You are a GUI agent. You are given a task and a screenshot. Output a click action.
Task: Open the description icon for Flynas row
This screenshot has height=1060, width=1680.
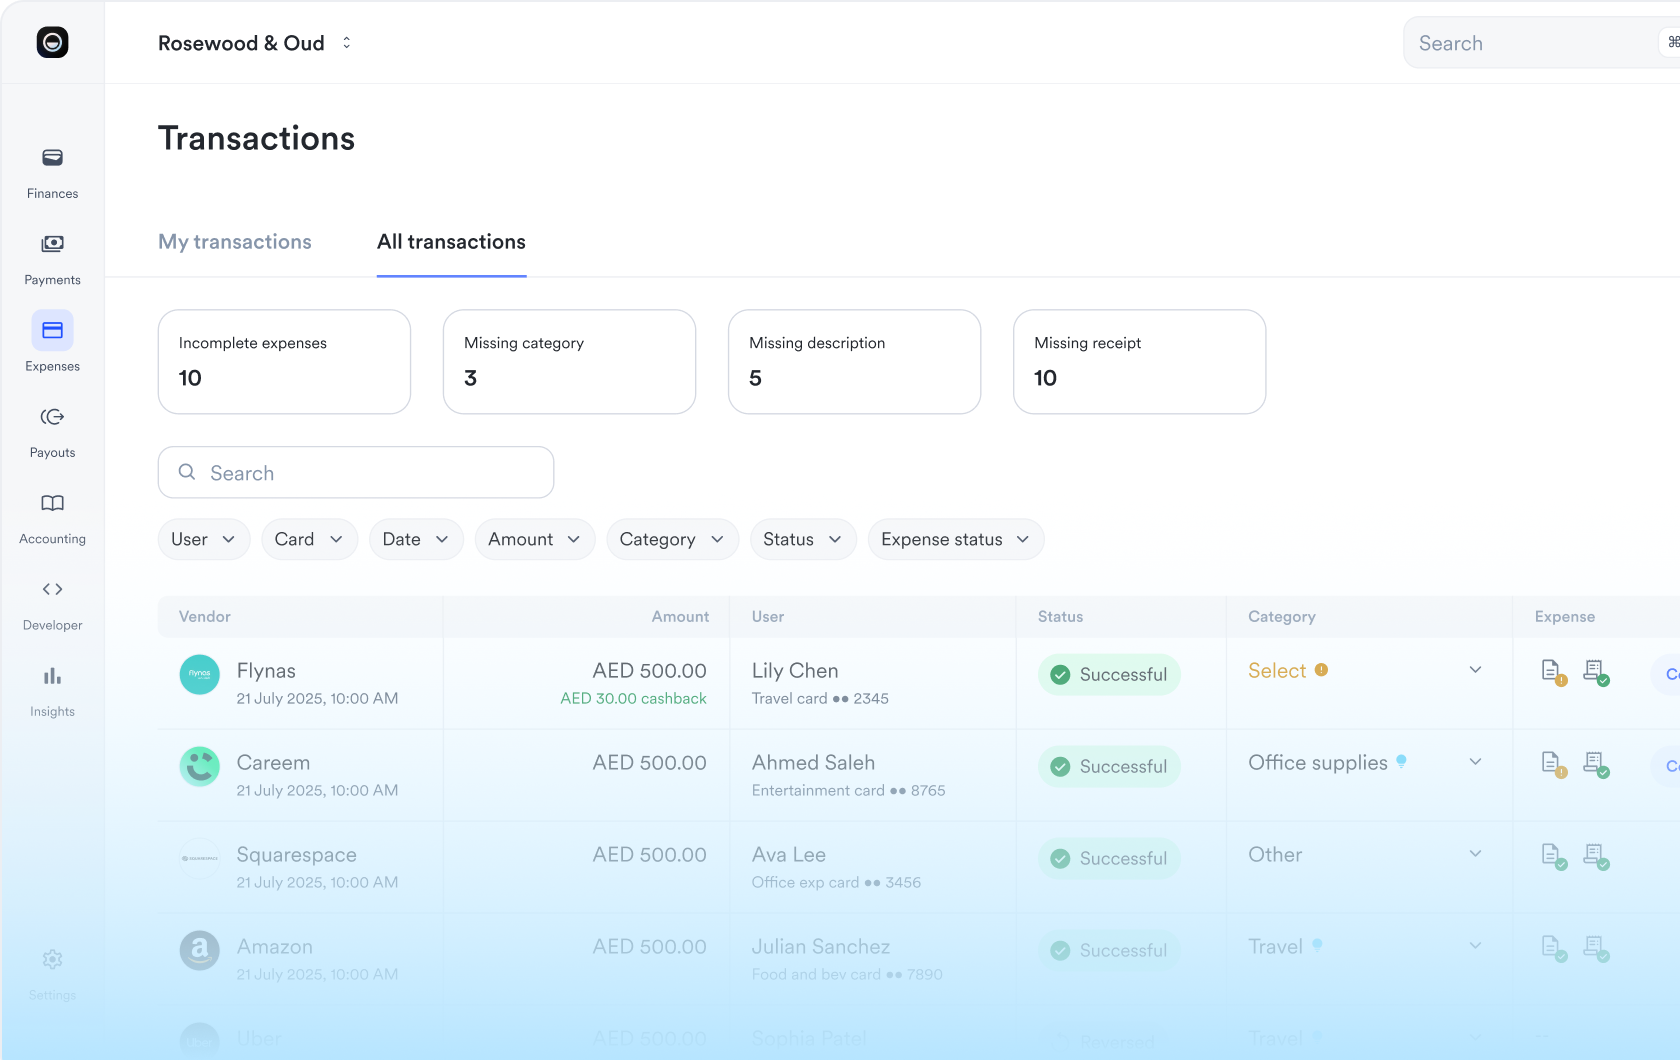pos(1553,672)
